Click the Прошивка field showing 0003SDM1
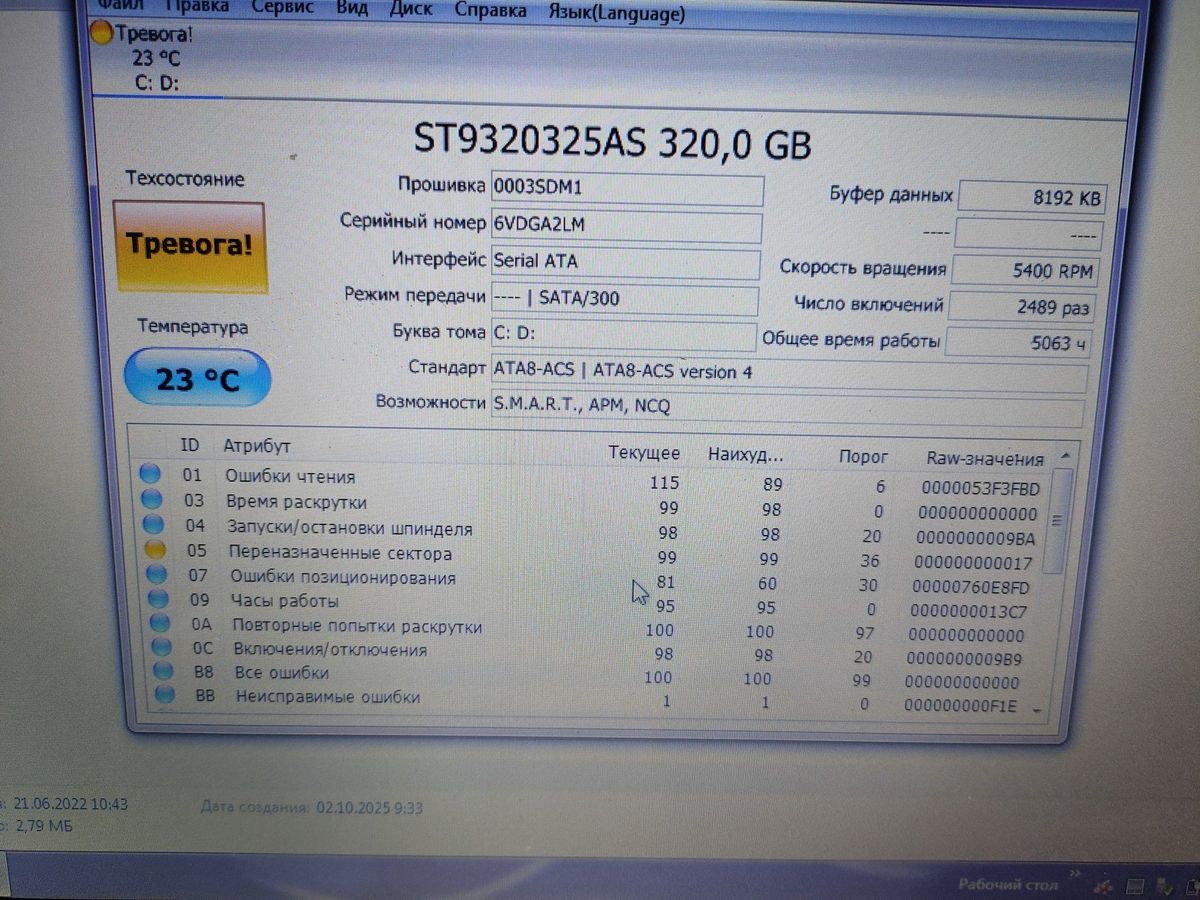The width and height of the screenshot is (1200, 900). [x=626, y=189]
